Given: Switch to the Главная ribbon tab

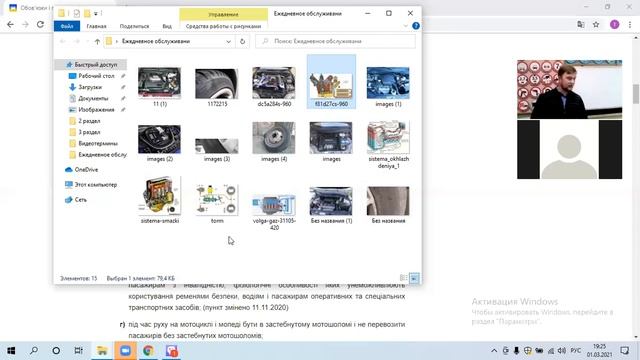Looking at the screenshot, I should tap(96, 26).
